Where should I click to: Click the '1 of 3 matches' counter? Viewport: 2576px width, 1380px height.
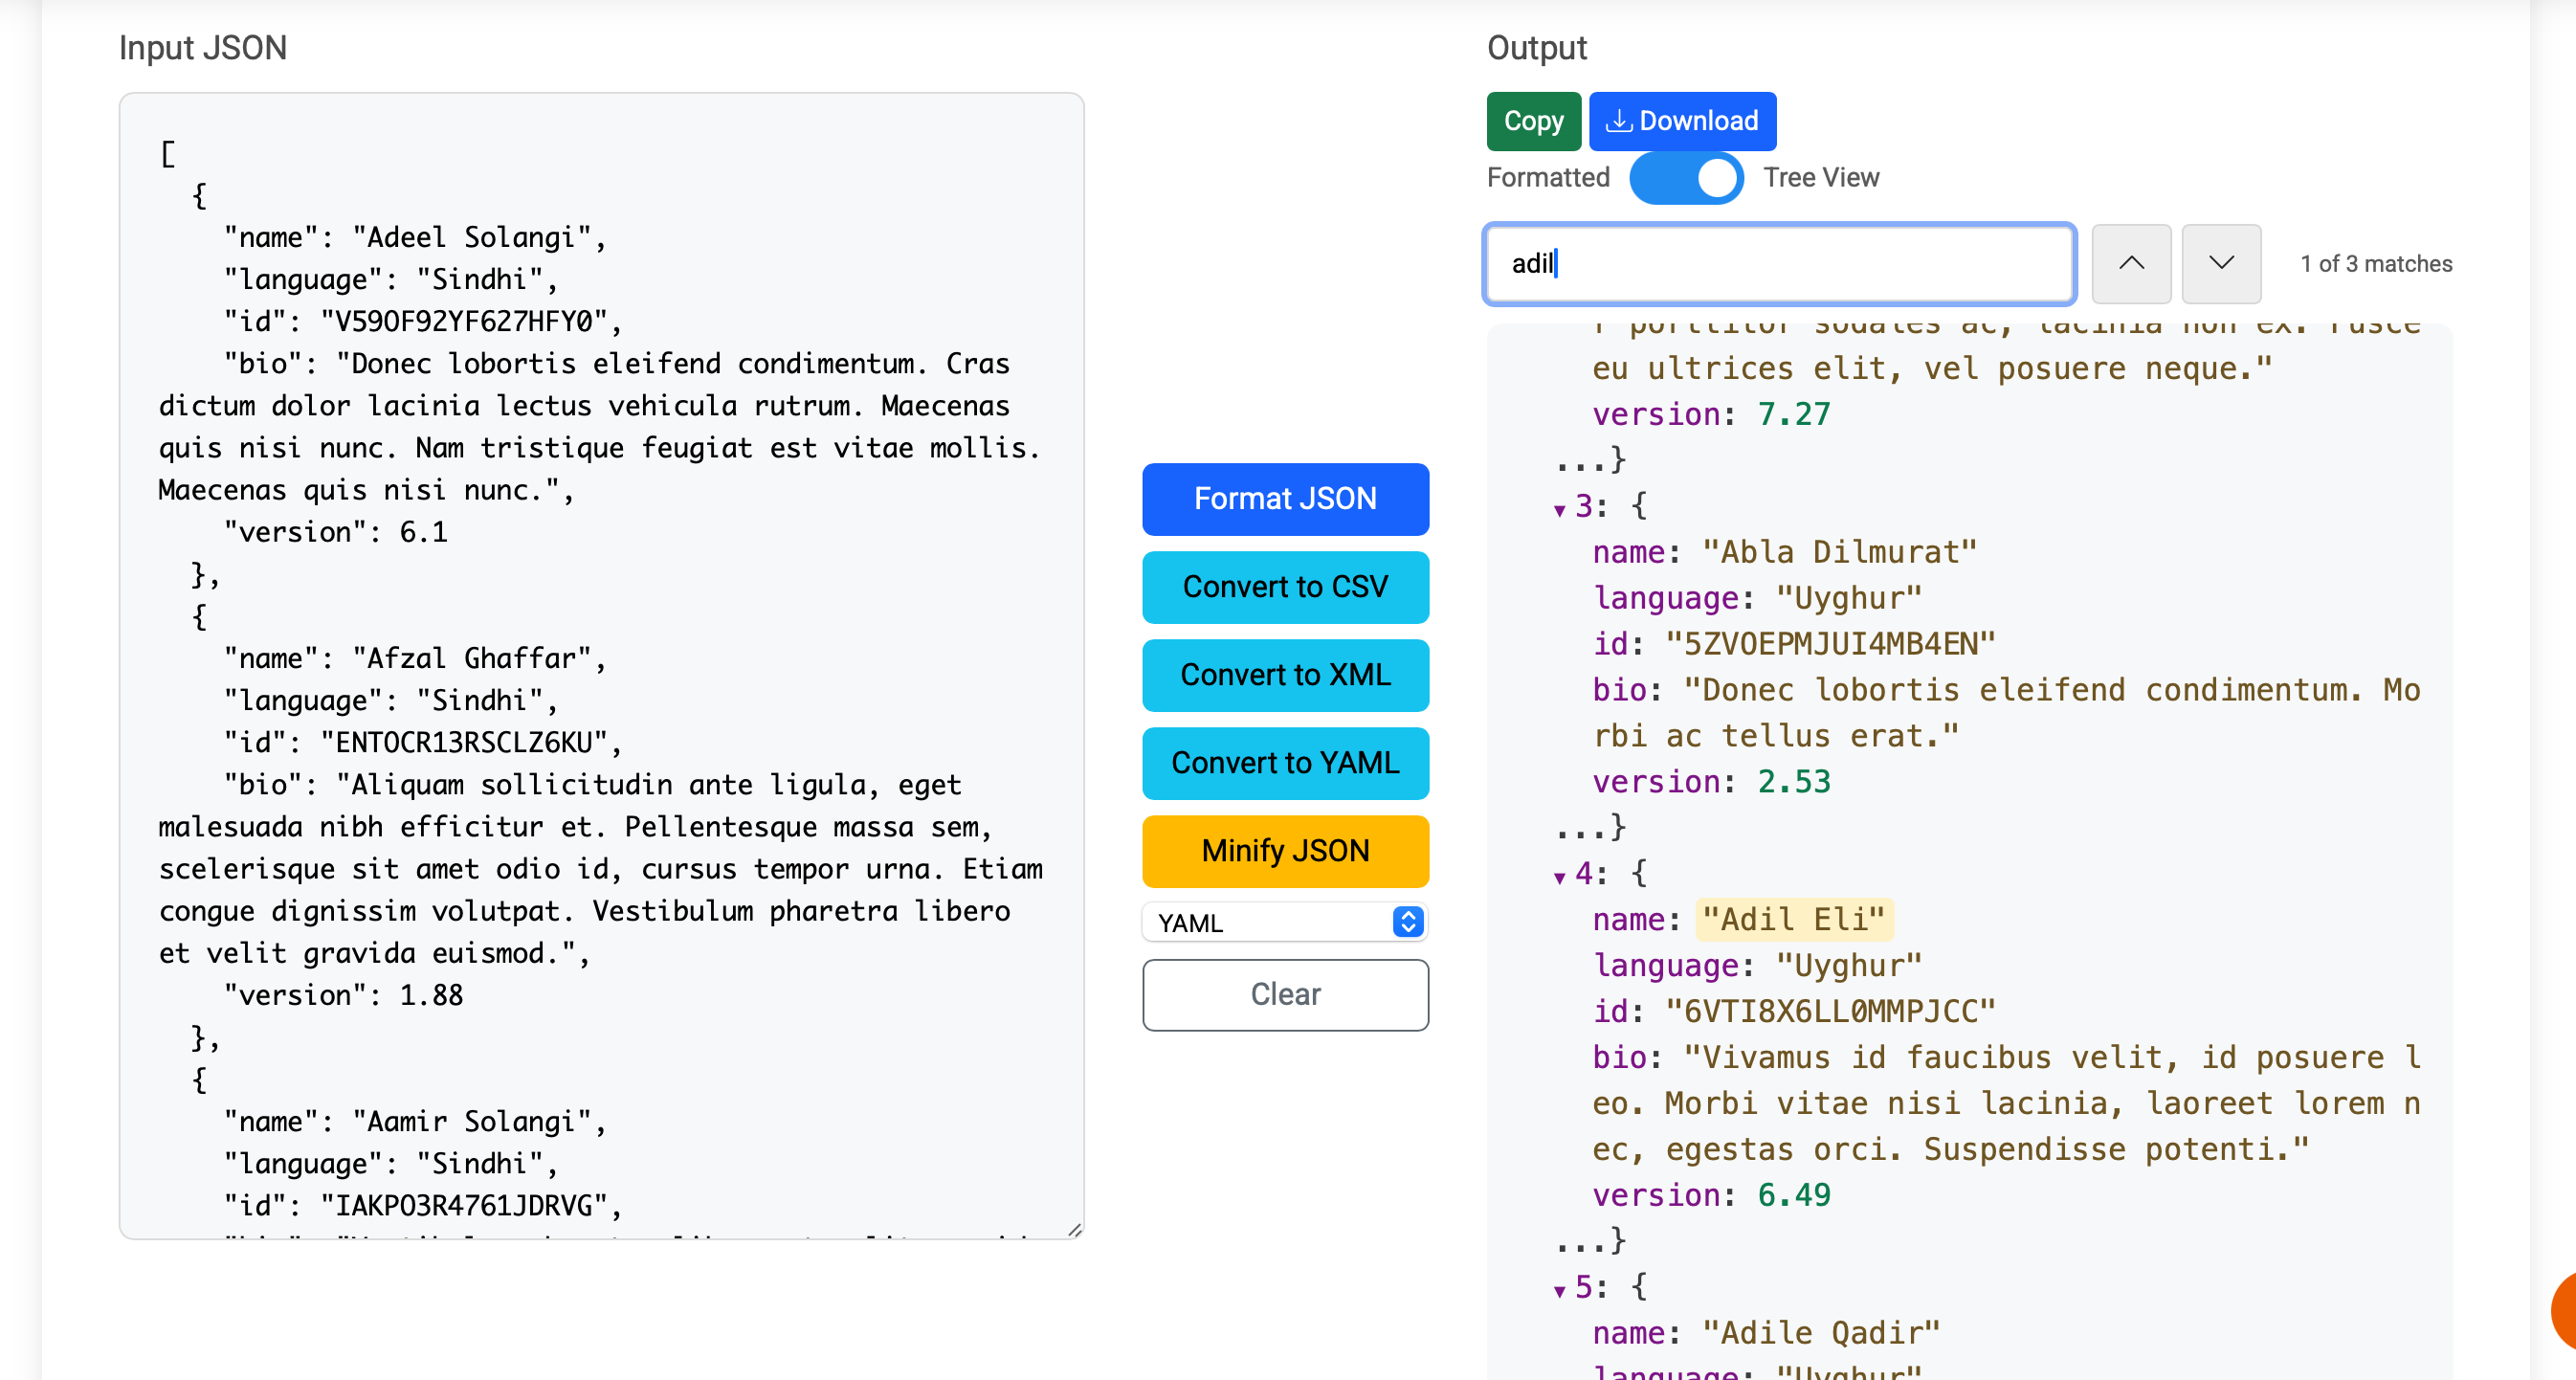[2376, 264]
